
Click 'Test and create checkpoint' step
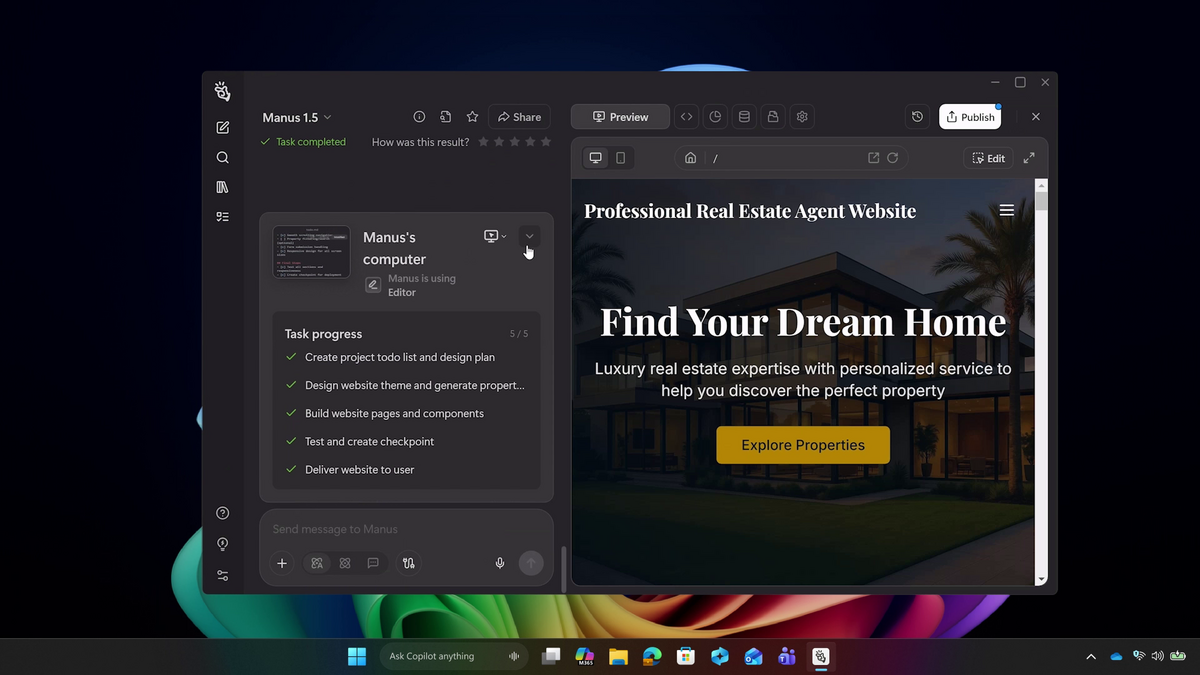click(x=369, y=441)
